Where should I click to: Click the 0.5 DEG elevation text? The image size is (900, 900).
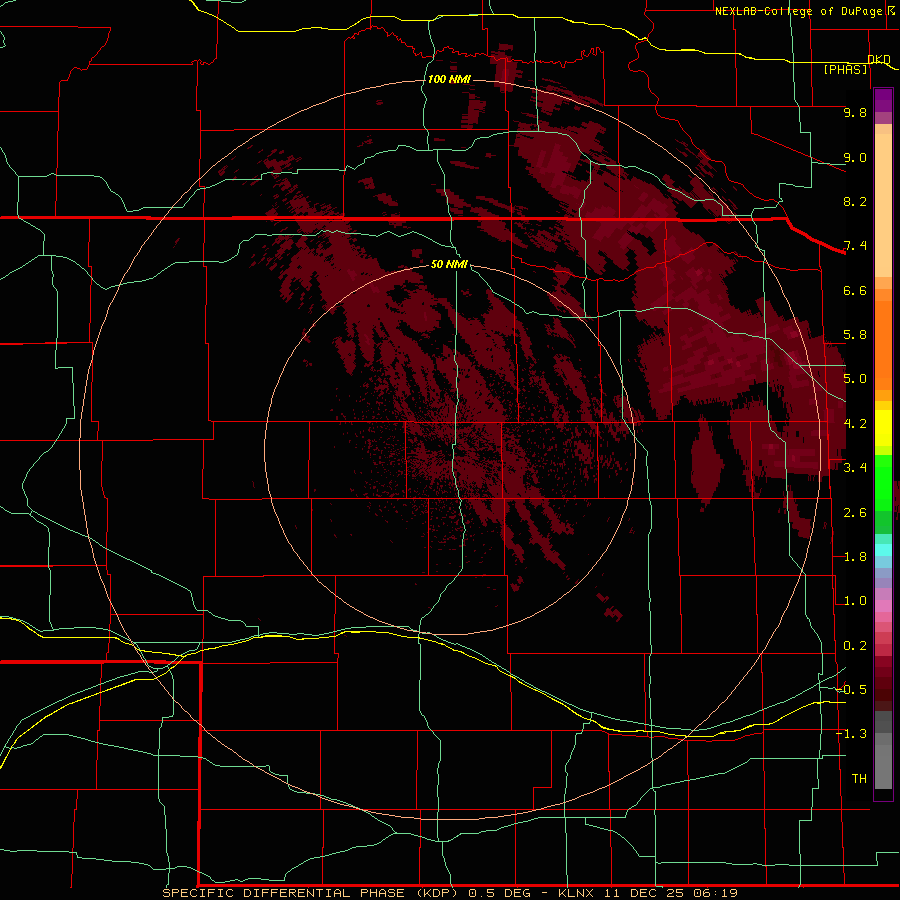pyautogui.click(x=499, y=893)
